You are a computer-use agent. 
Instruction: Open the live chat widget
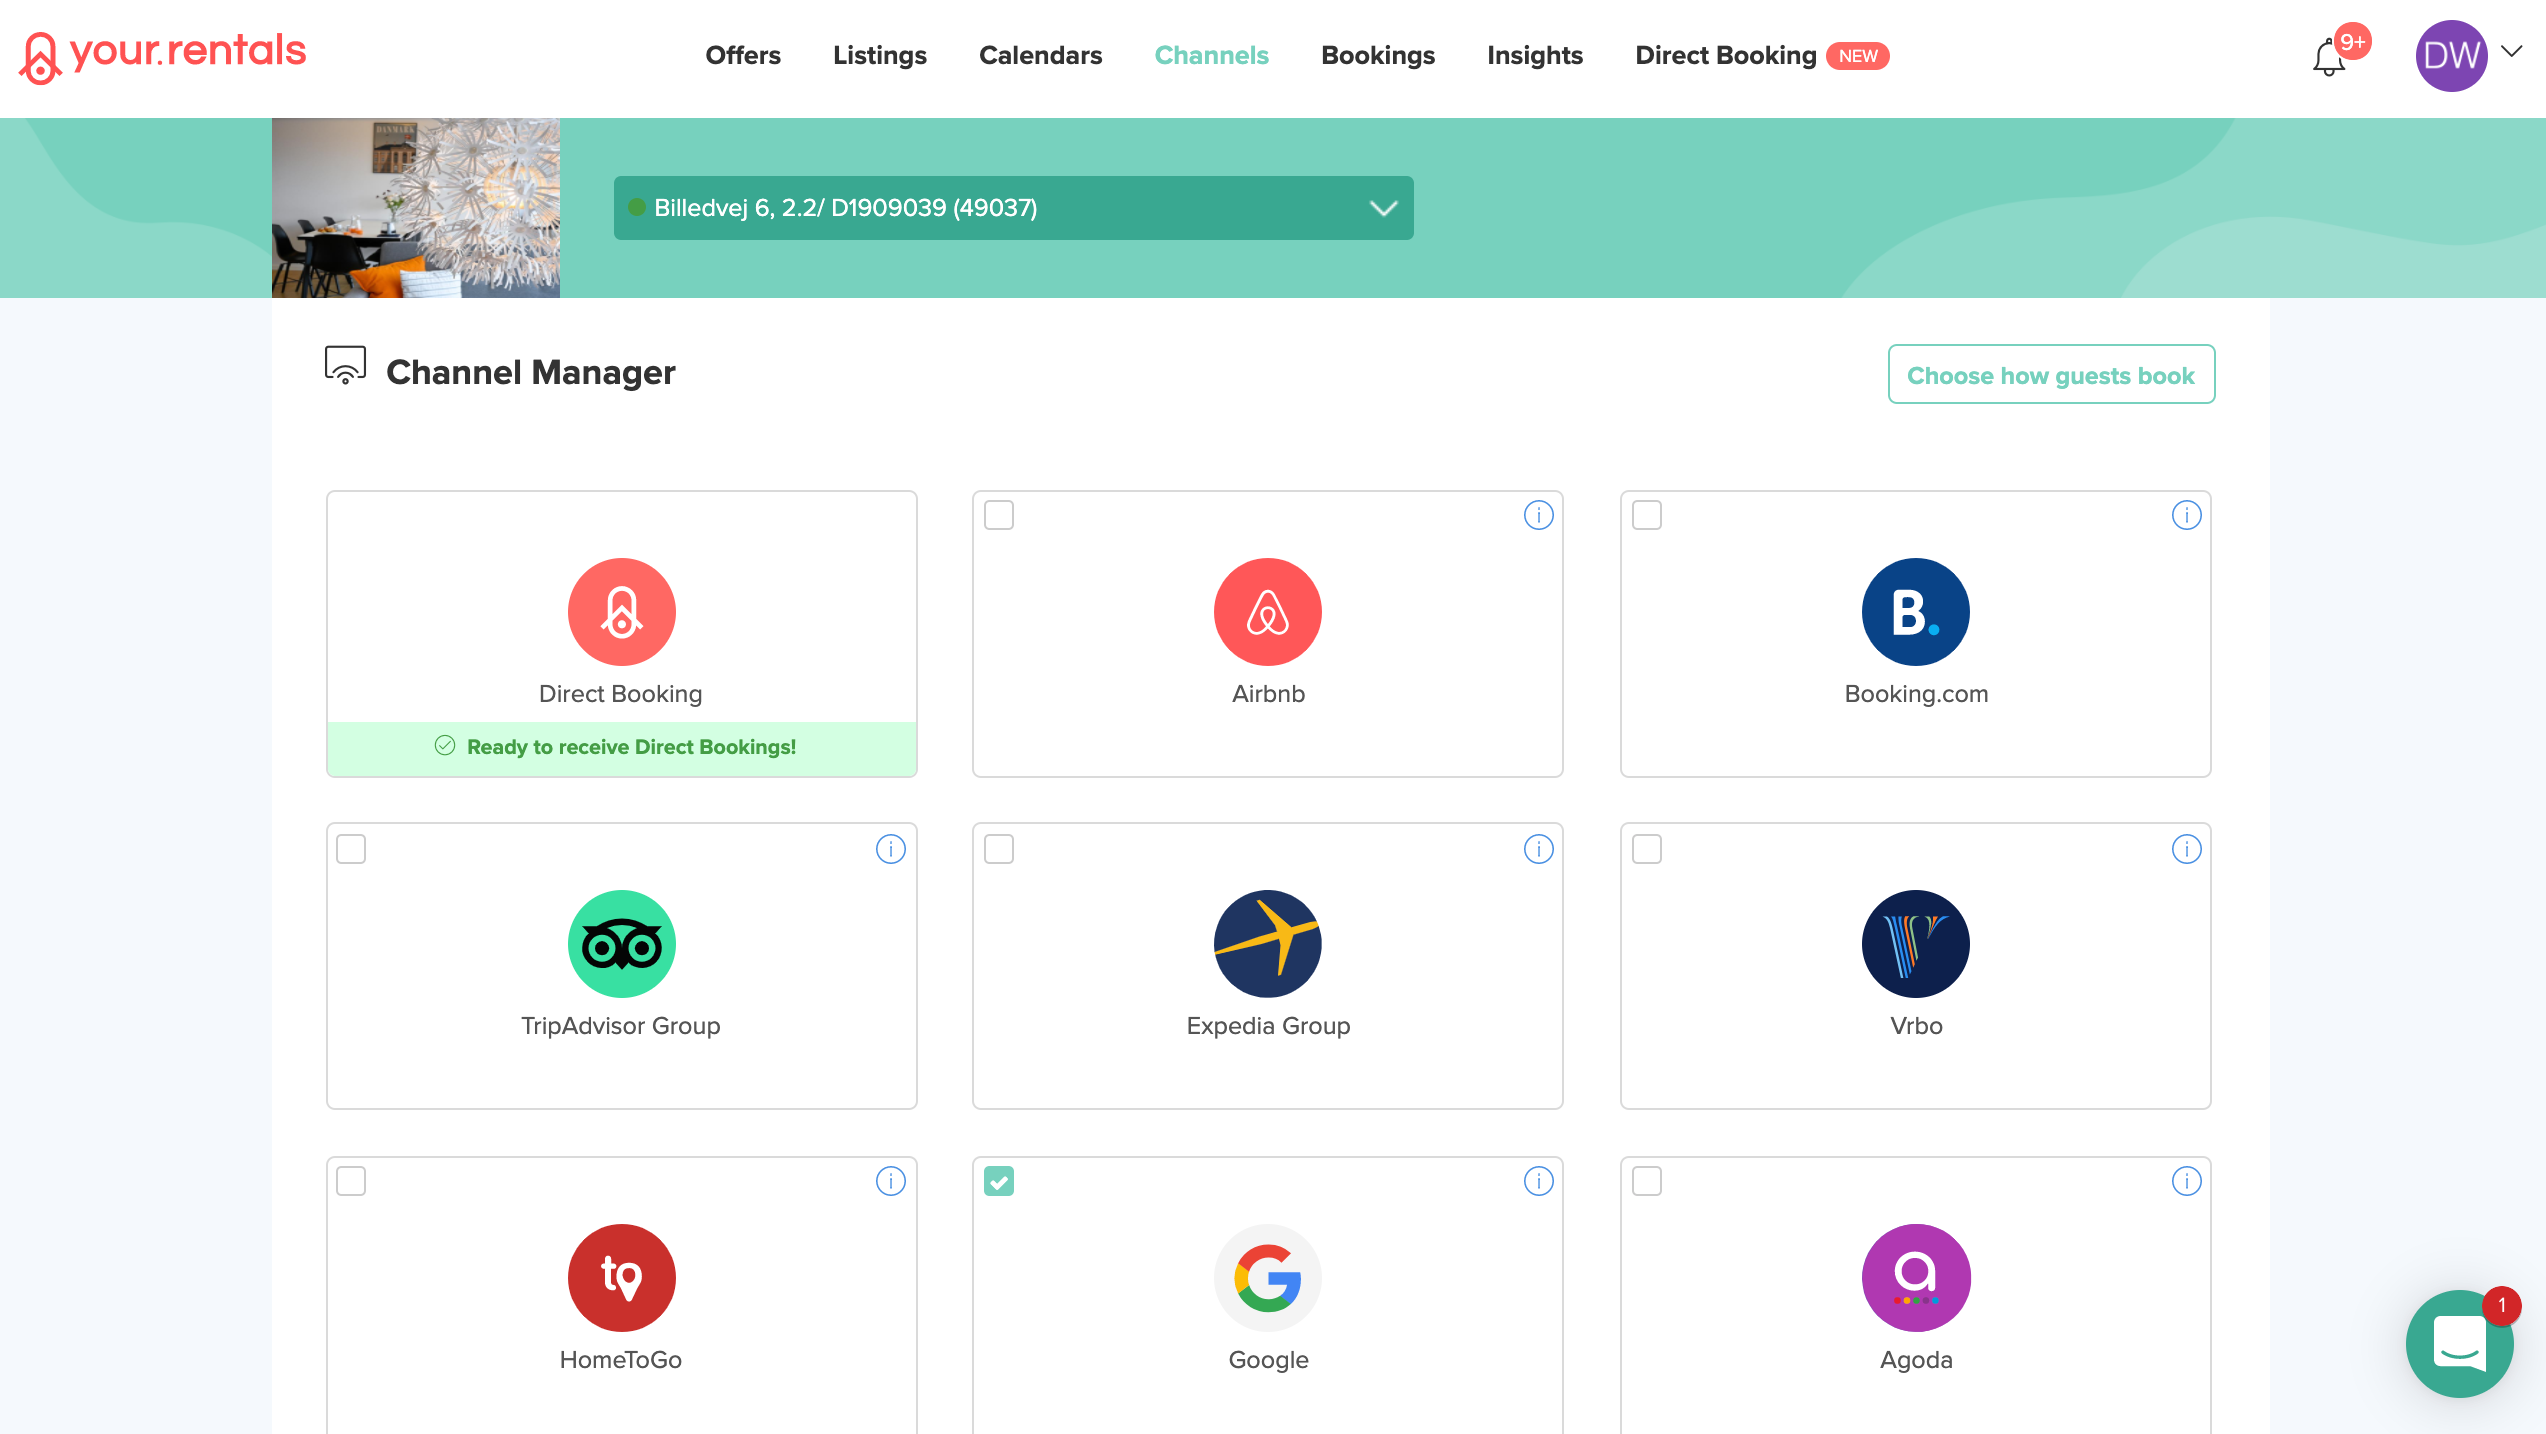2459,1343
